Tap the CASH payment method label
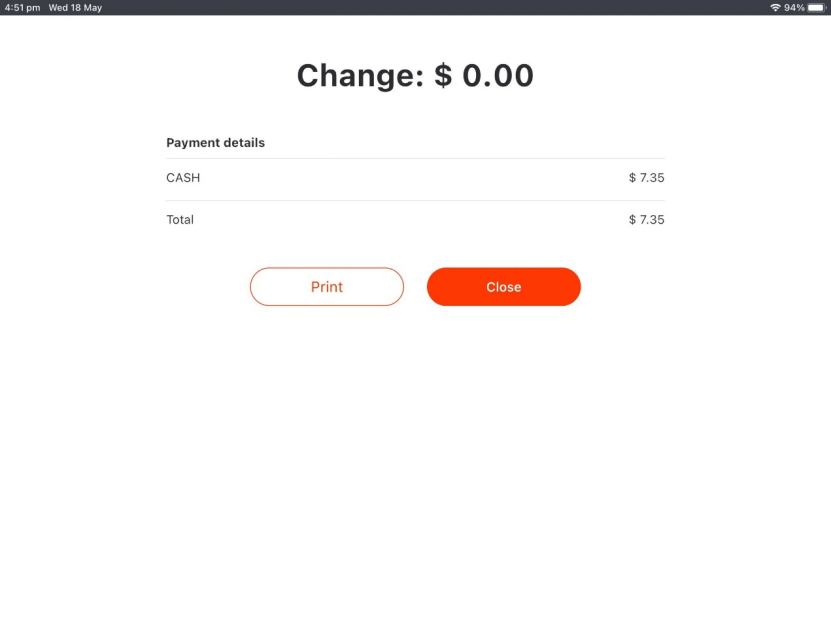The image size is (831, 623). pyautogui.click(x=183, y=177)
